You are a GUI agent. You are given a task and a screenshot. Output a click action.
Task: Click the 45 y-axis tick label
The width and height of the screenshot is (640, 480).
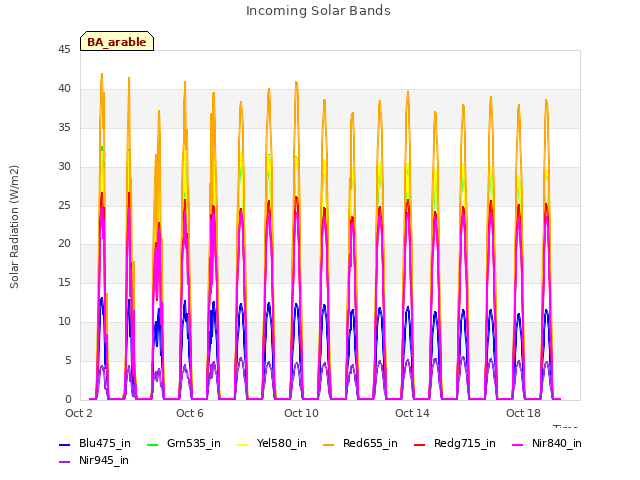pyautogui.click(x=64, y=50)
